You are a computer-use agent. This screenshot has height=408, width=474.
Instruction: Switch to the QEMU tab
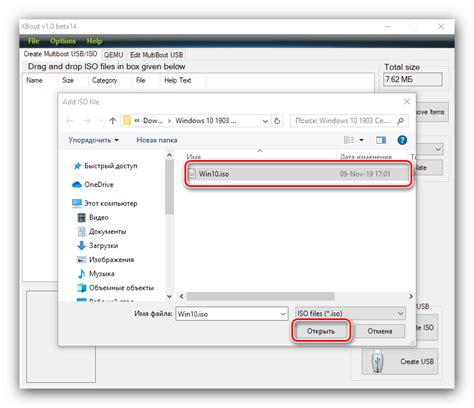coord(113,55)
